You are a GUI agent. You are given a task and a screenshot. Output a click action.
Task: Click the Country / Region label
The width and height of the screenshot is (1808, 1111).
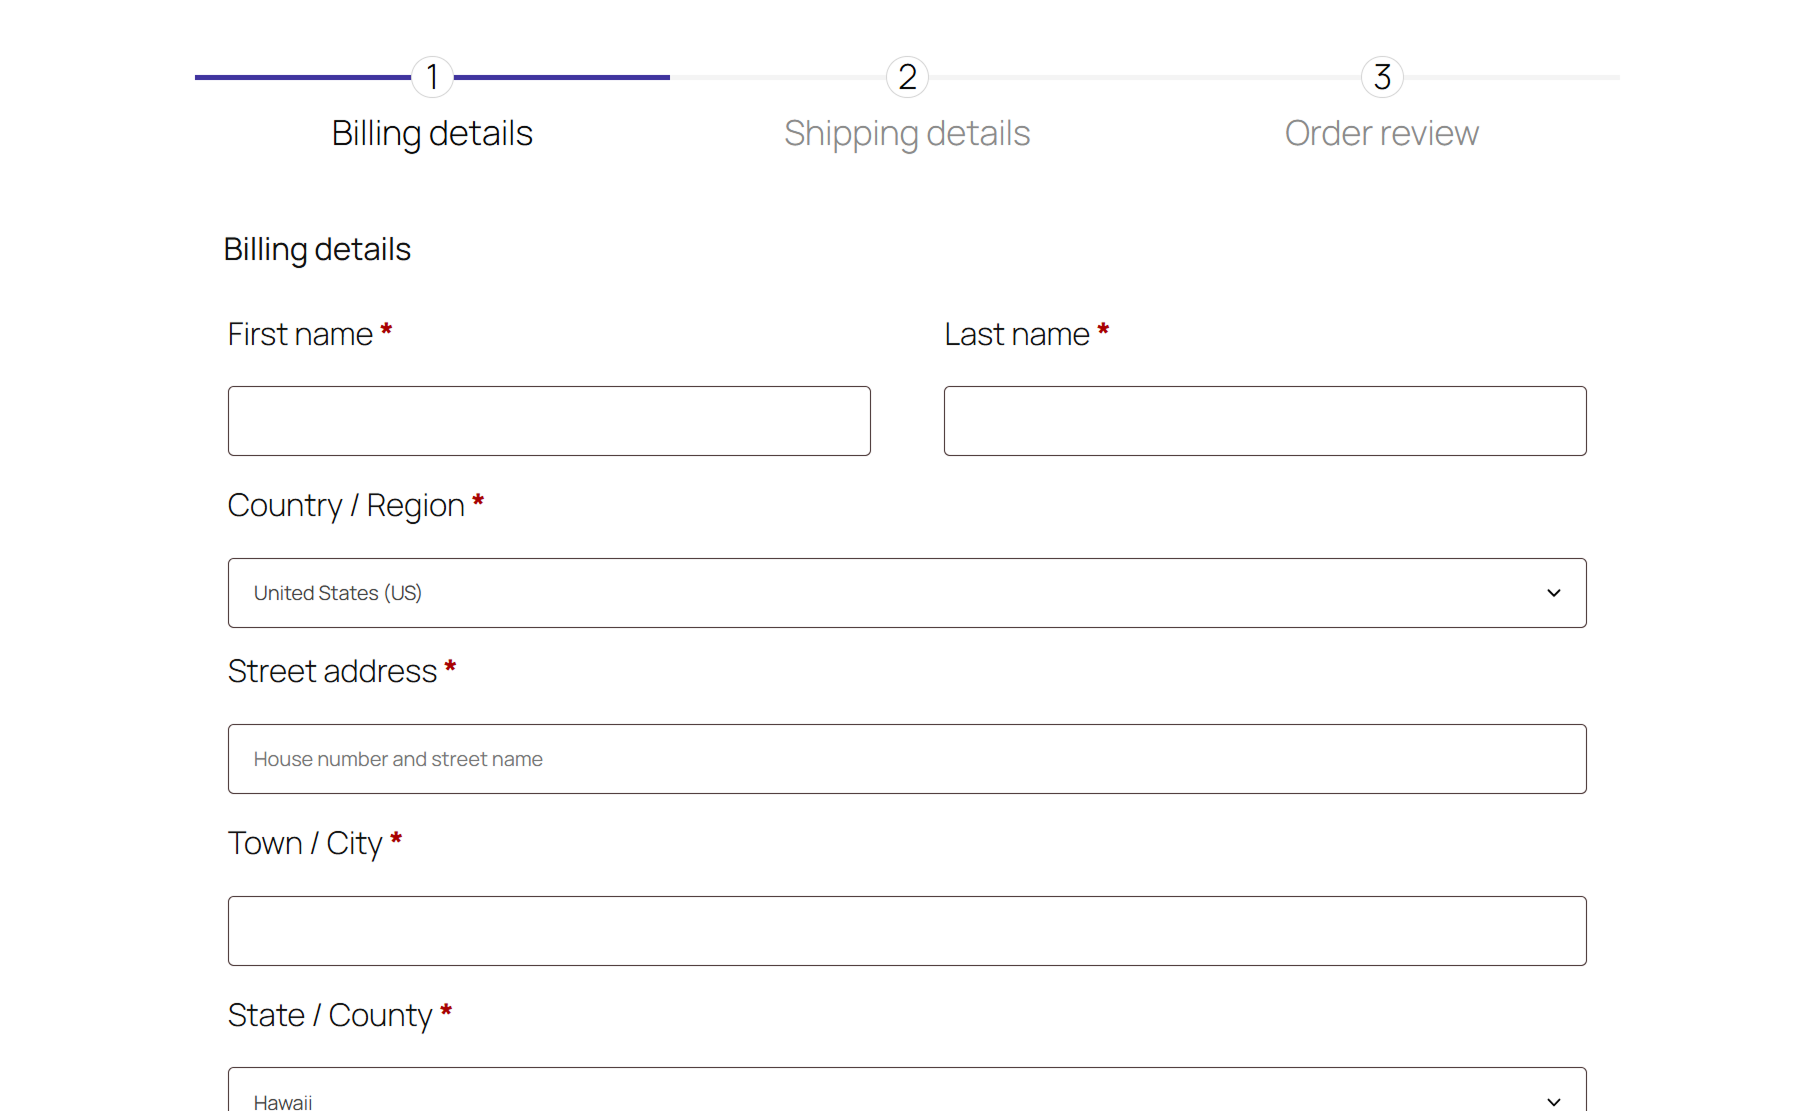(x=346, y=505)
